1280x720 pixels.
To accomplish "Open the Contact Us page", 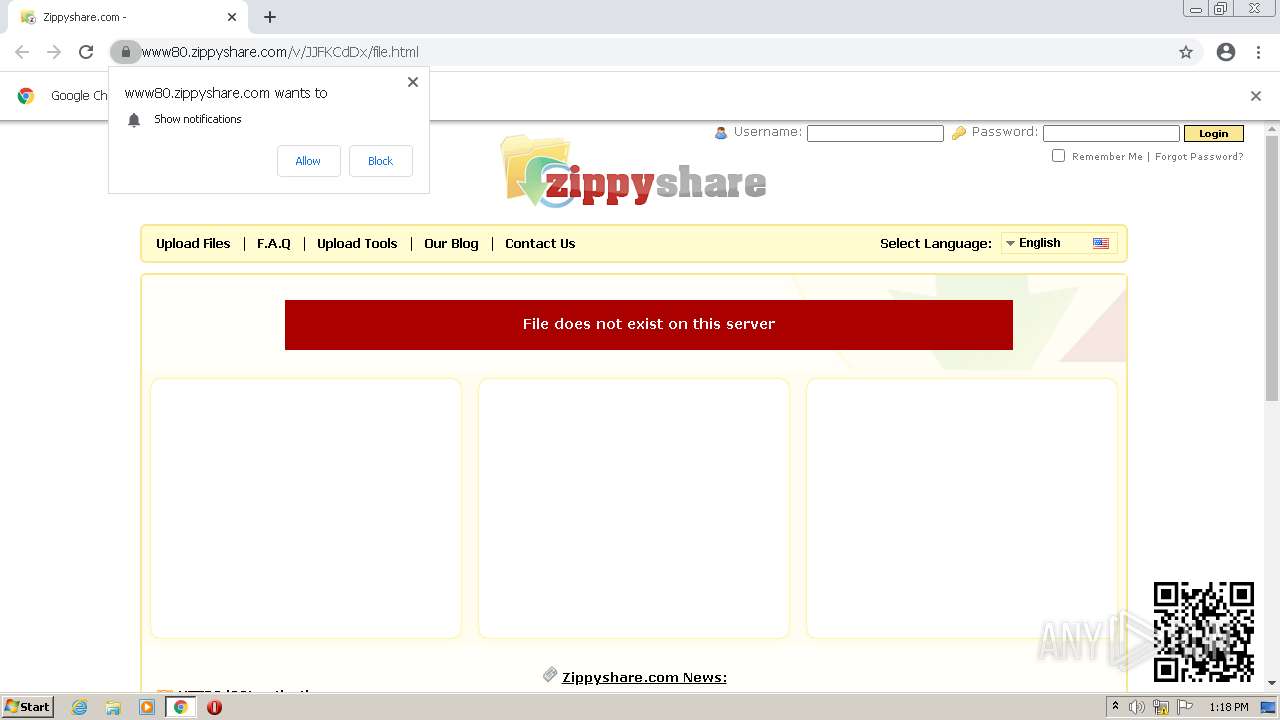I will click(540, 243).
